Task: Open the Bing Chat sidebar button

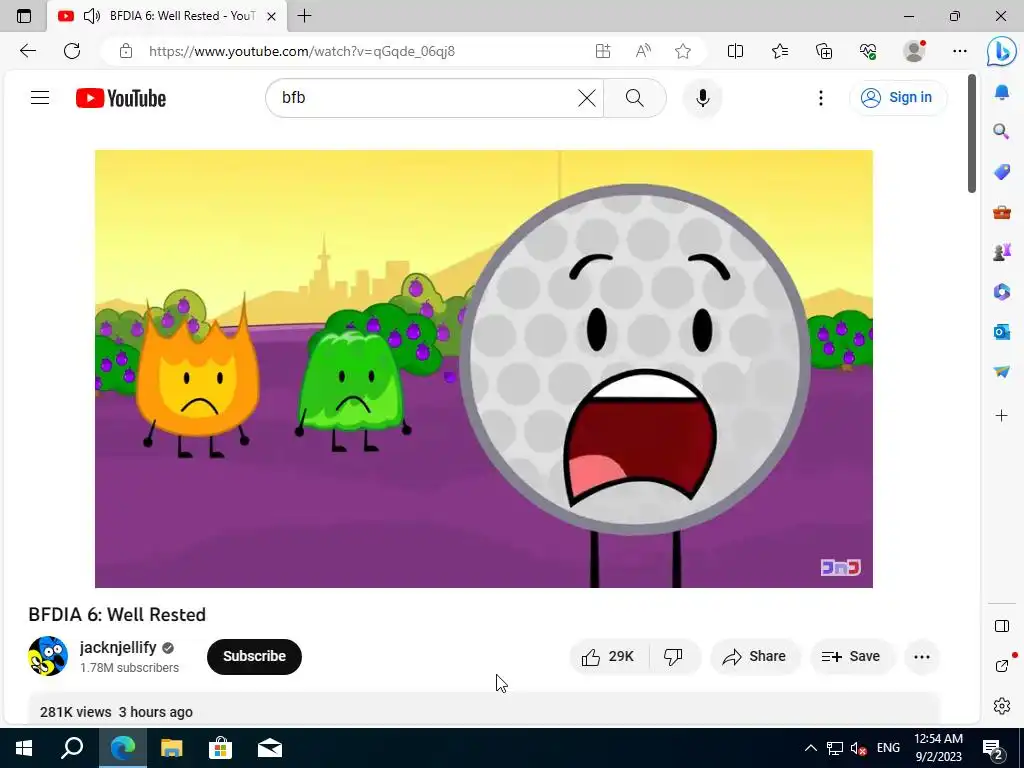Action: 1001,52
